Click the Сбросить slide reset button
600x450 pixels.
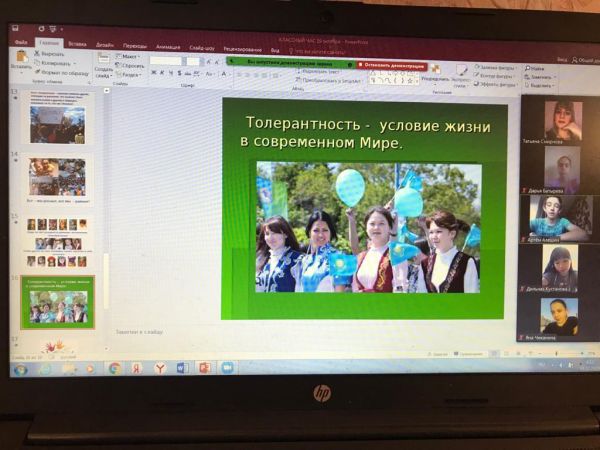click(x=131, y=65)
